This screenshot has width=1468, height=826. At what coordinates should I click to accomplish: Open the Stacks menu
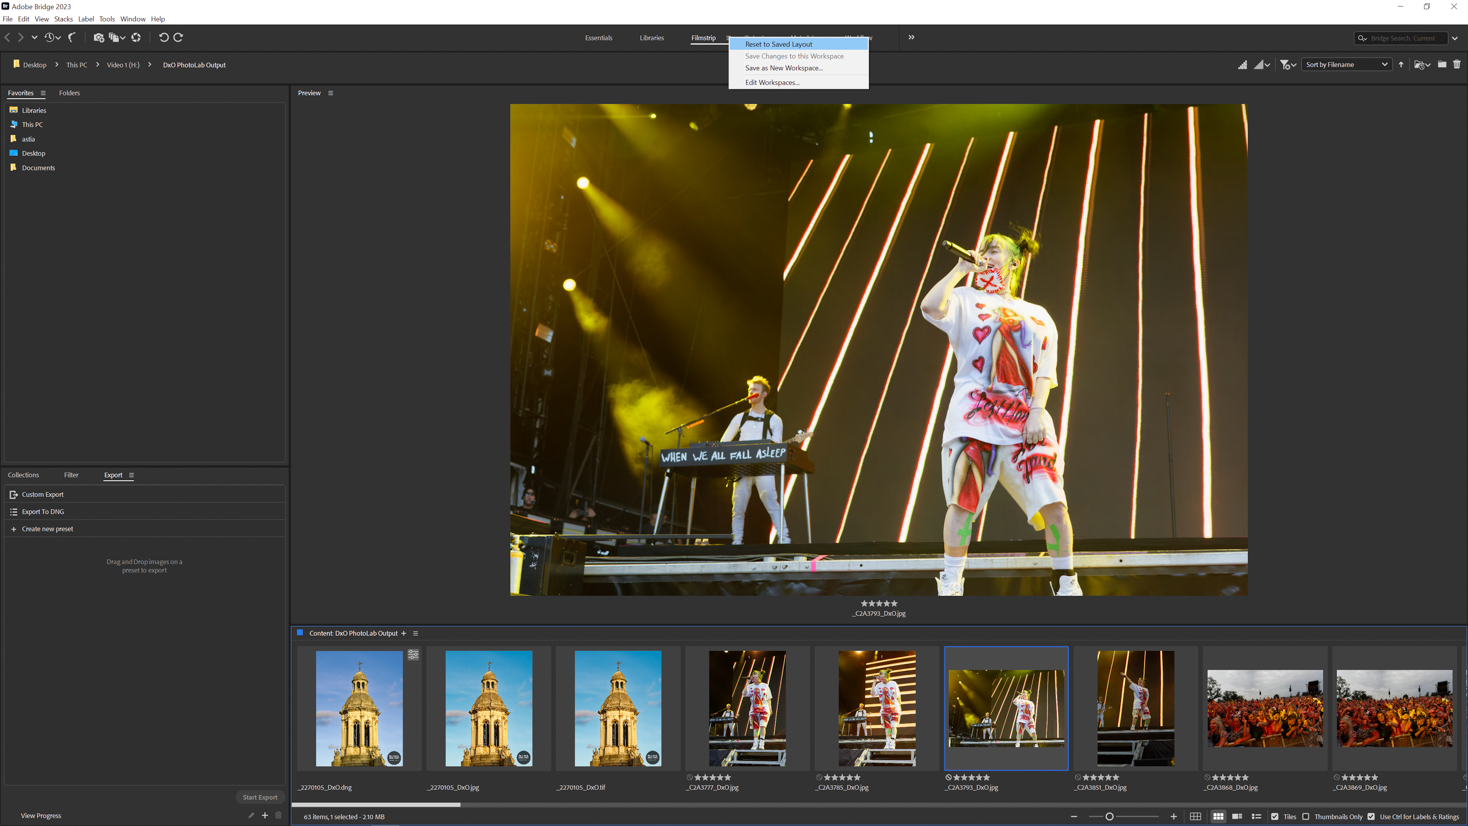[63, 19]
